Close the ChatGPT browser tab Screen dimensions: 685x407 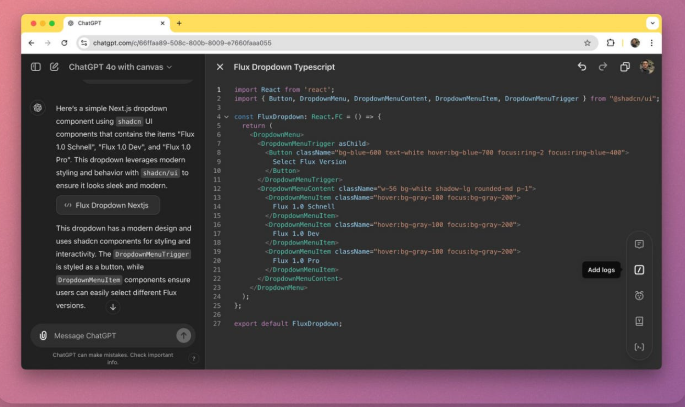[163, 23]
